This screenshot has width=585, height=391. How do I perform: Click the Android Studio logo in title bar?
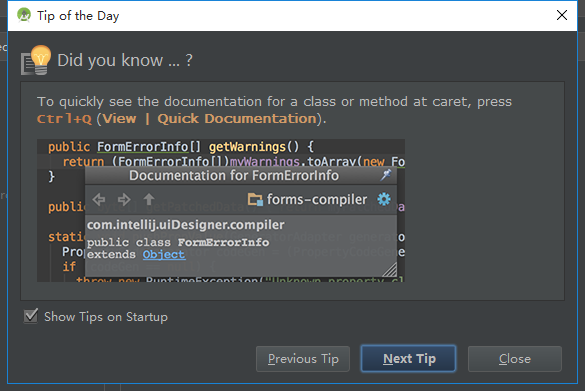(x=24, y=15)
